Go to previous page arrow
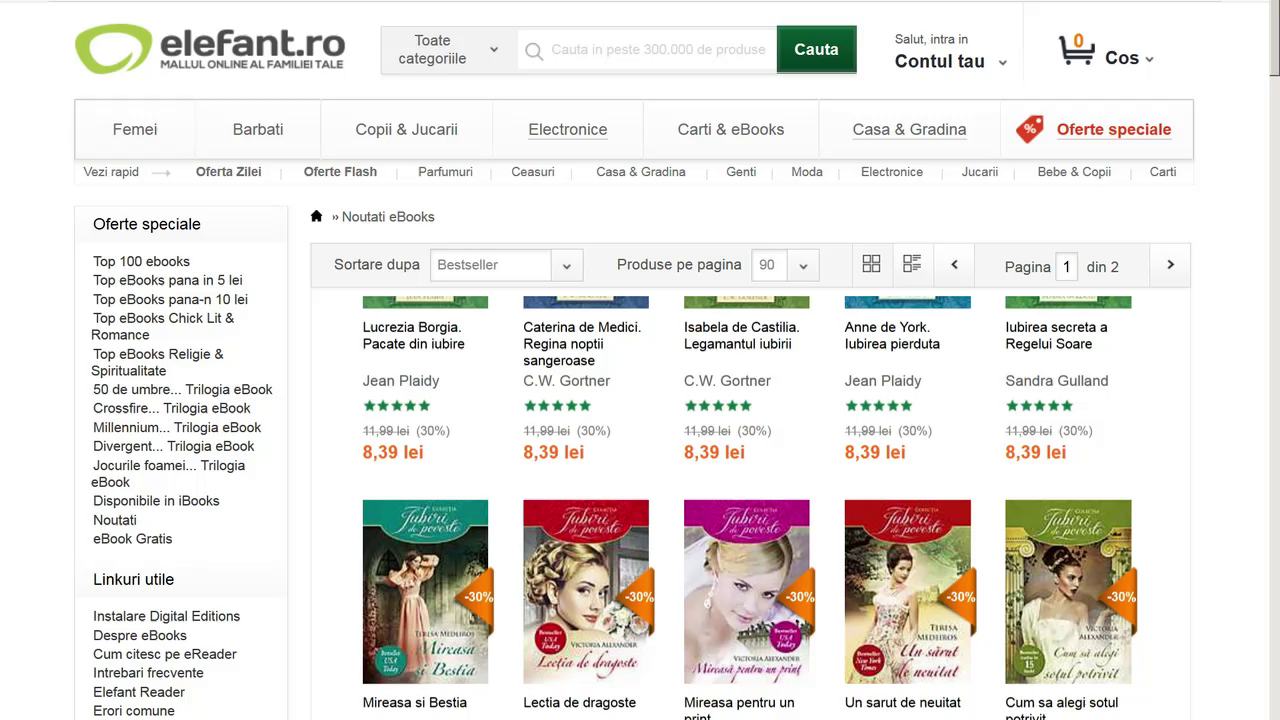Viewport: 1280px width, 720px height. [x=954, y=265]
